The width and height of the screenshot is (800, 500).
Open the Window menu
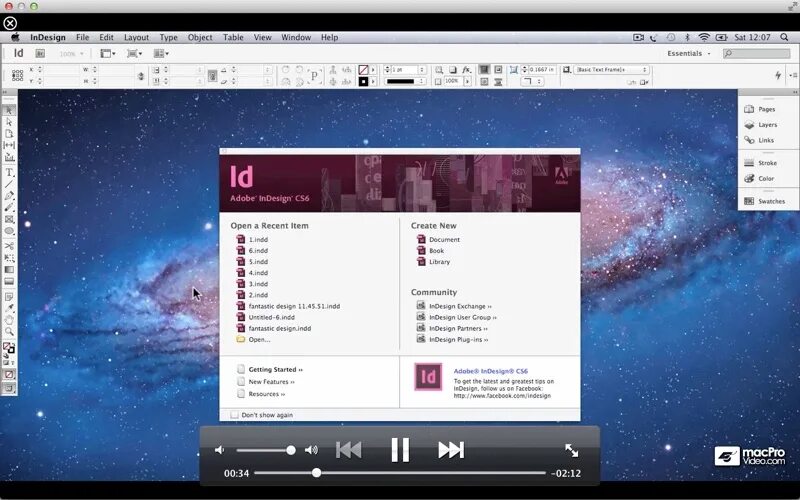(x=296, y=37)
